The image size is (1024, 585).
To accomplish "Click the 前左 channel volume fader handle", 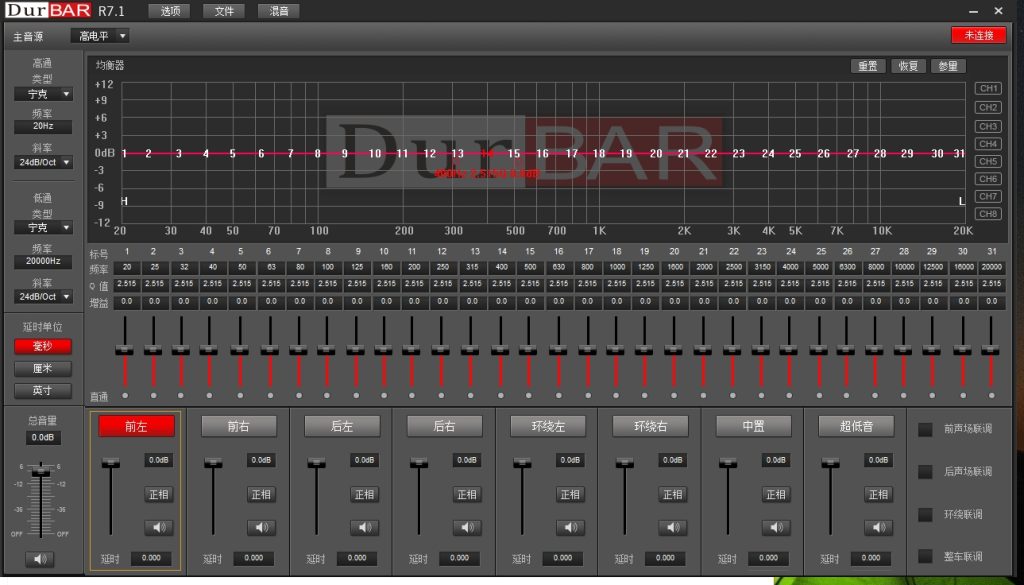I will pyautogui.click(x=111, y=463).
